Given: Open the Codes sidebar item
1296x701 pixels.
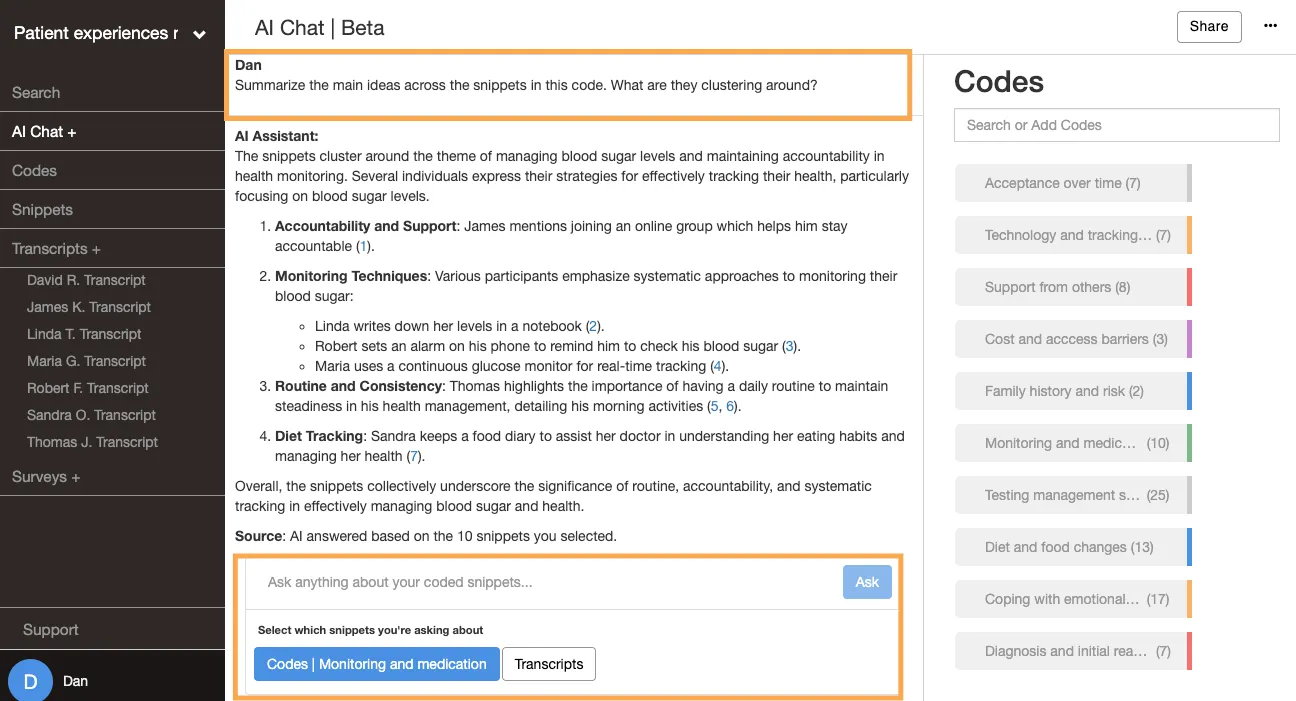Looking at the screenshot, I should [34, 170].
